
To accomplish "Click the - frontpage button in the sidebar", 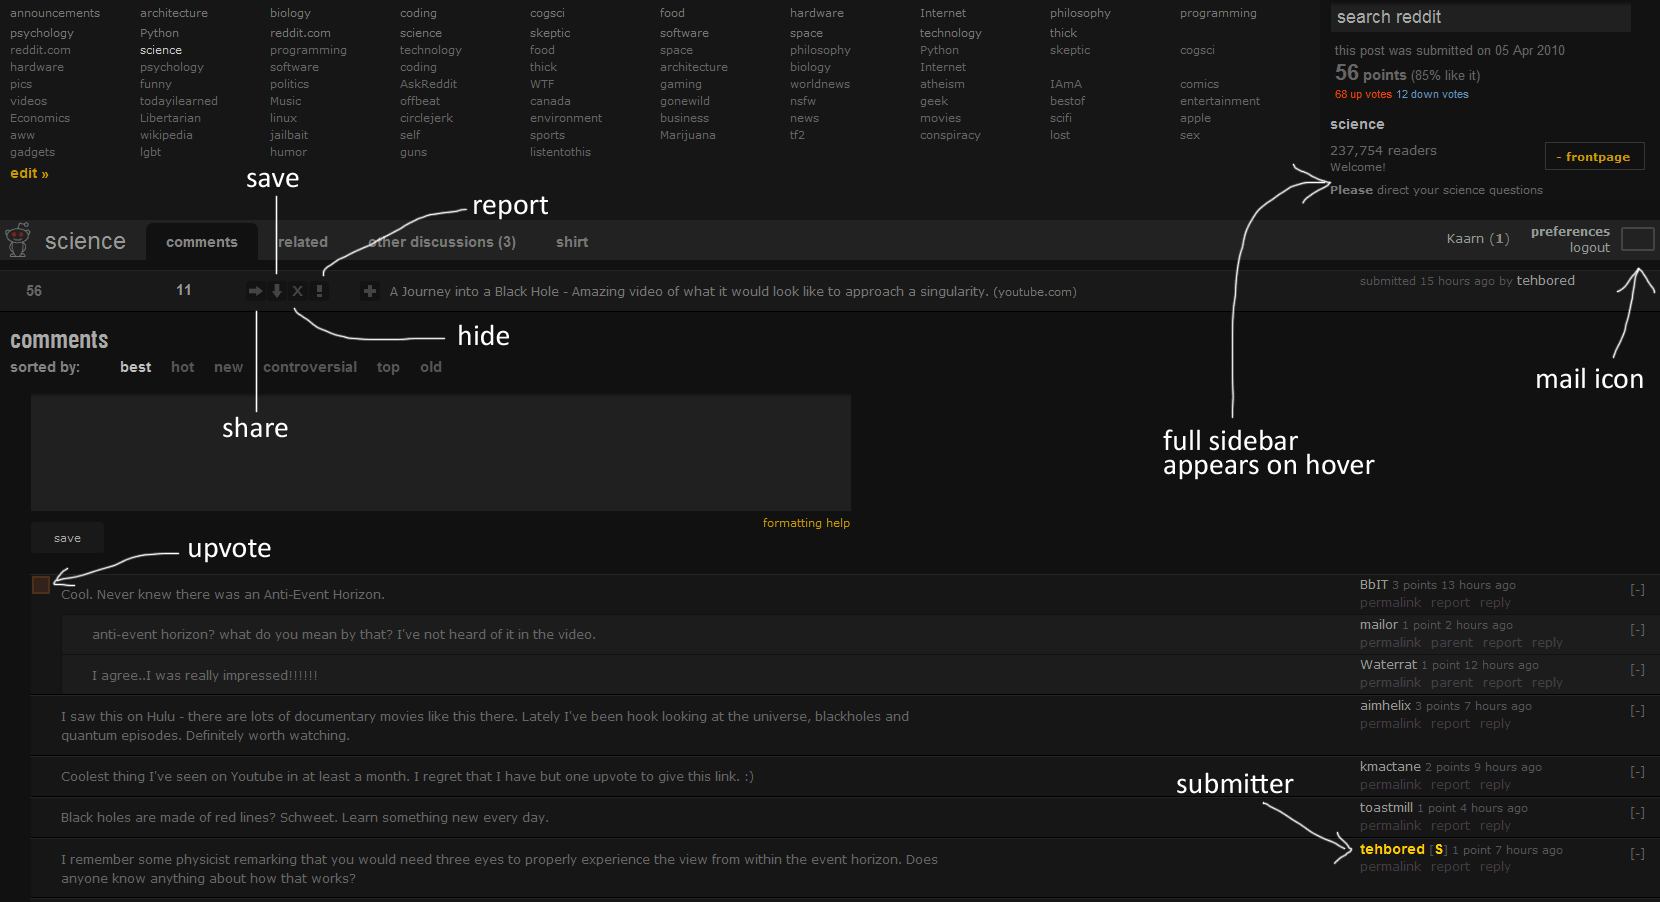I will pos(1594,156).
